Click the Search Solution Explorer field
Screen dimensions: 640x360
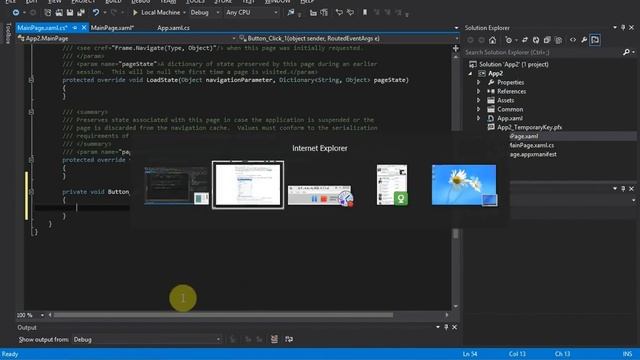tap(543, 52)
